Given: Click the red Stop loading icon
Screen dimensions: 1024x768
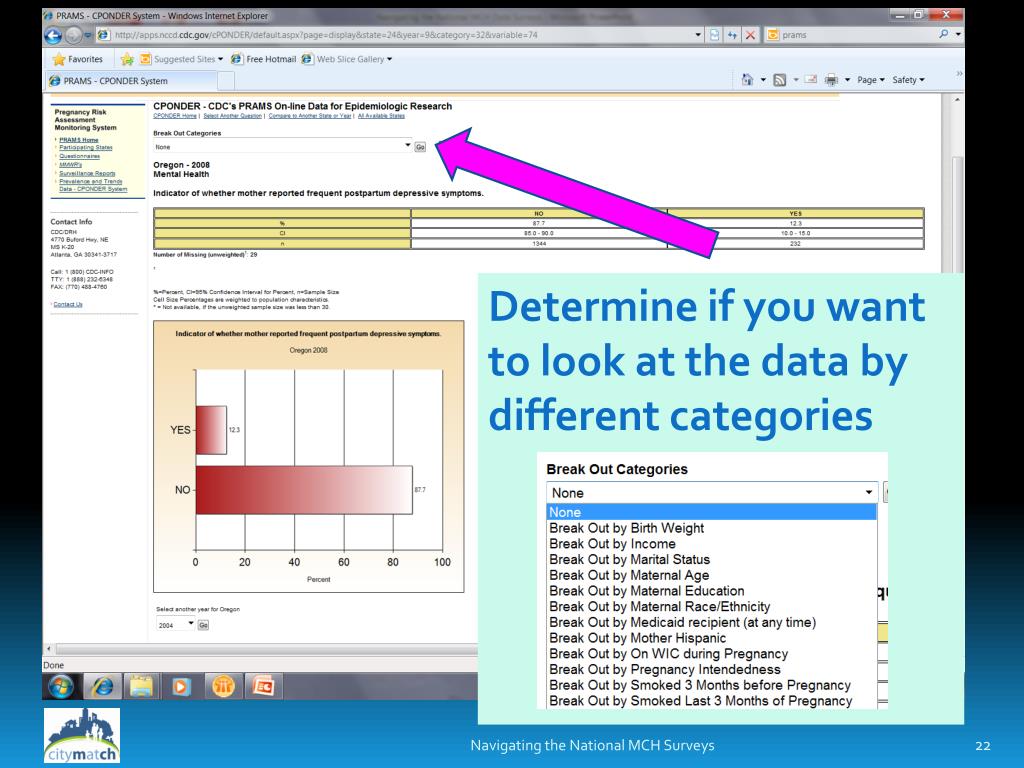Looking at the screenshot, I should [x=750, y=35].
